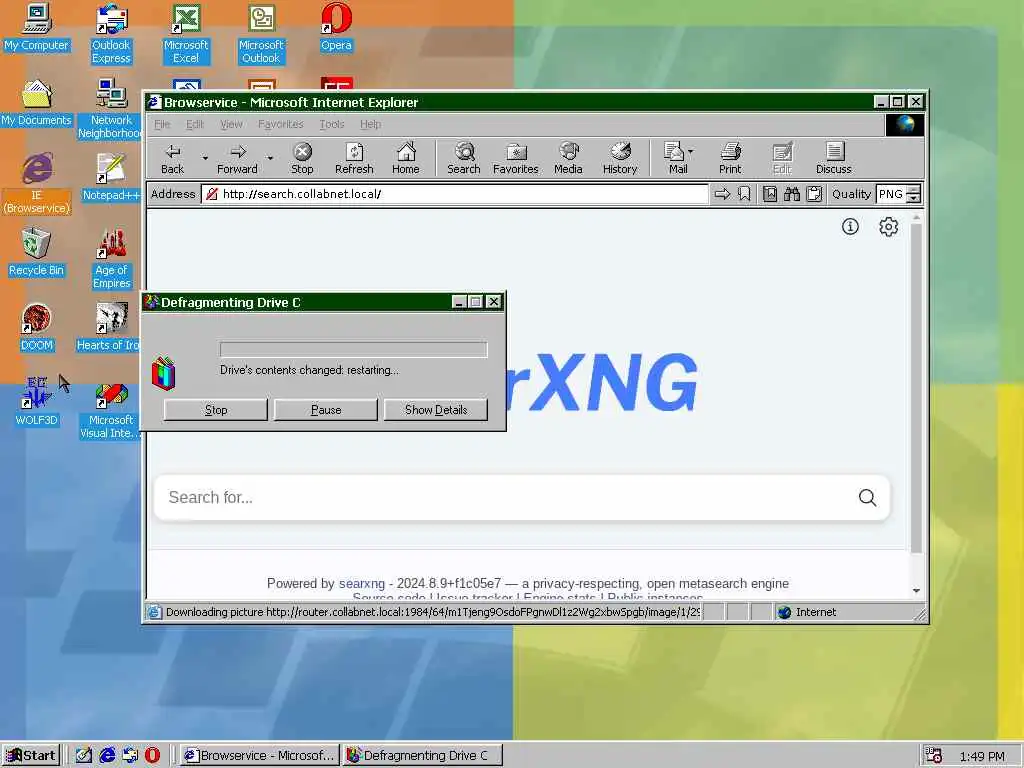Open the Start menu
Image resolution: width=1024 pixels, height=768 pixels.
(31, 755)
